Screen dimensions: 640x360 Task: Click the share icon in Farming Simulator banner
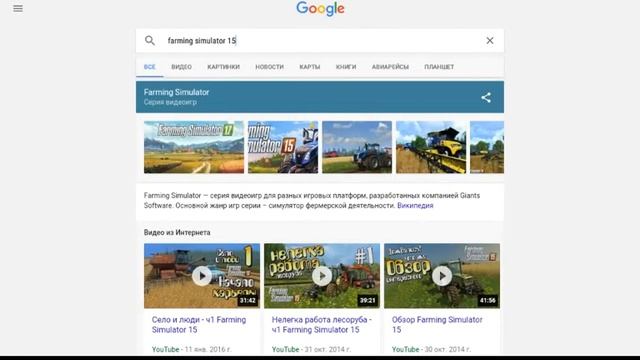click(486, 97)
